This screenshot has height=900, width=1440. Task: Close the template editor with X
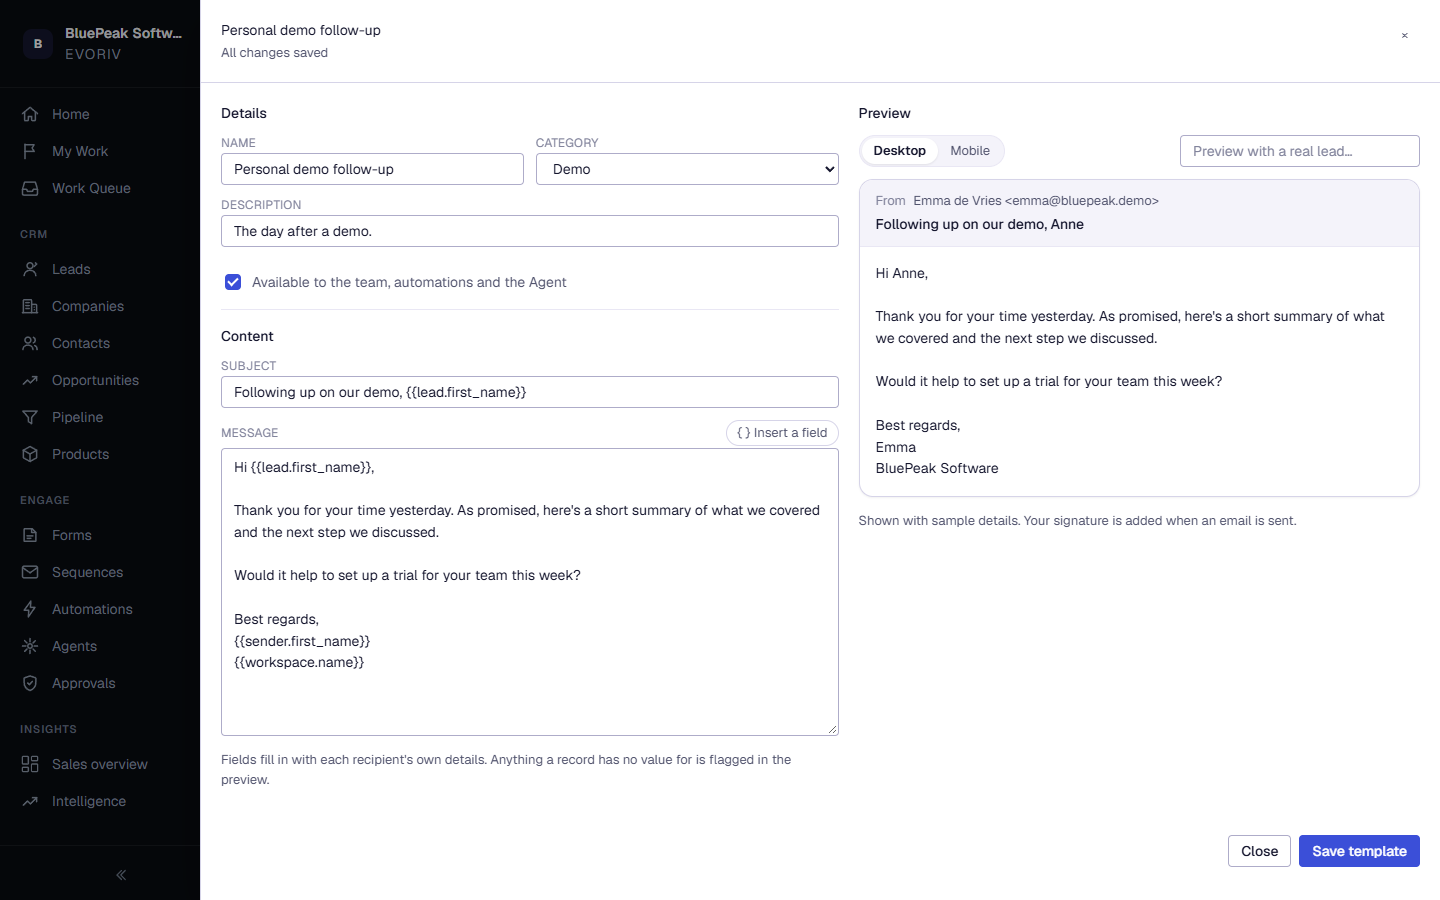(1405, 36)
